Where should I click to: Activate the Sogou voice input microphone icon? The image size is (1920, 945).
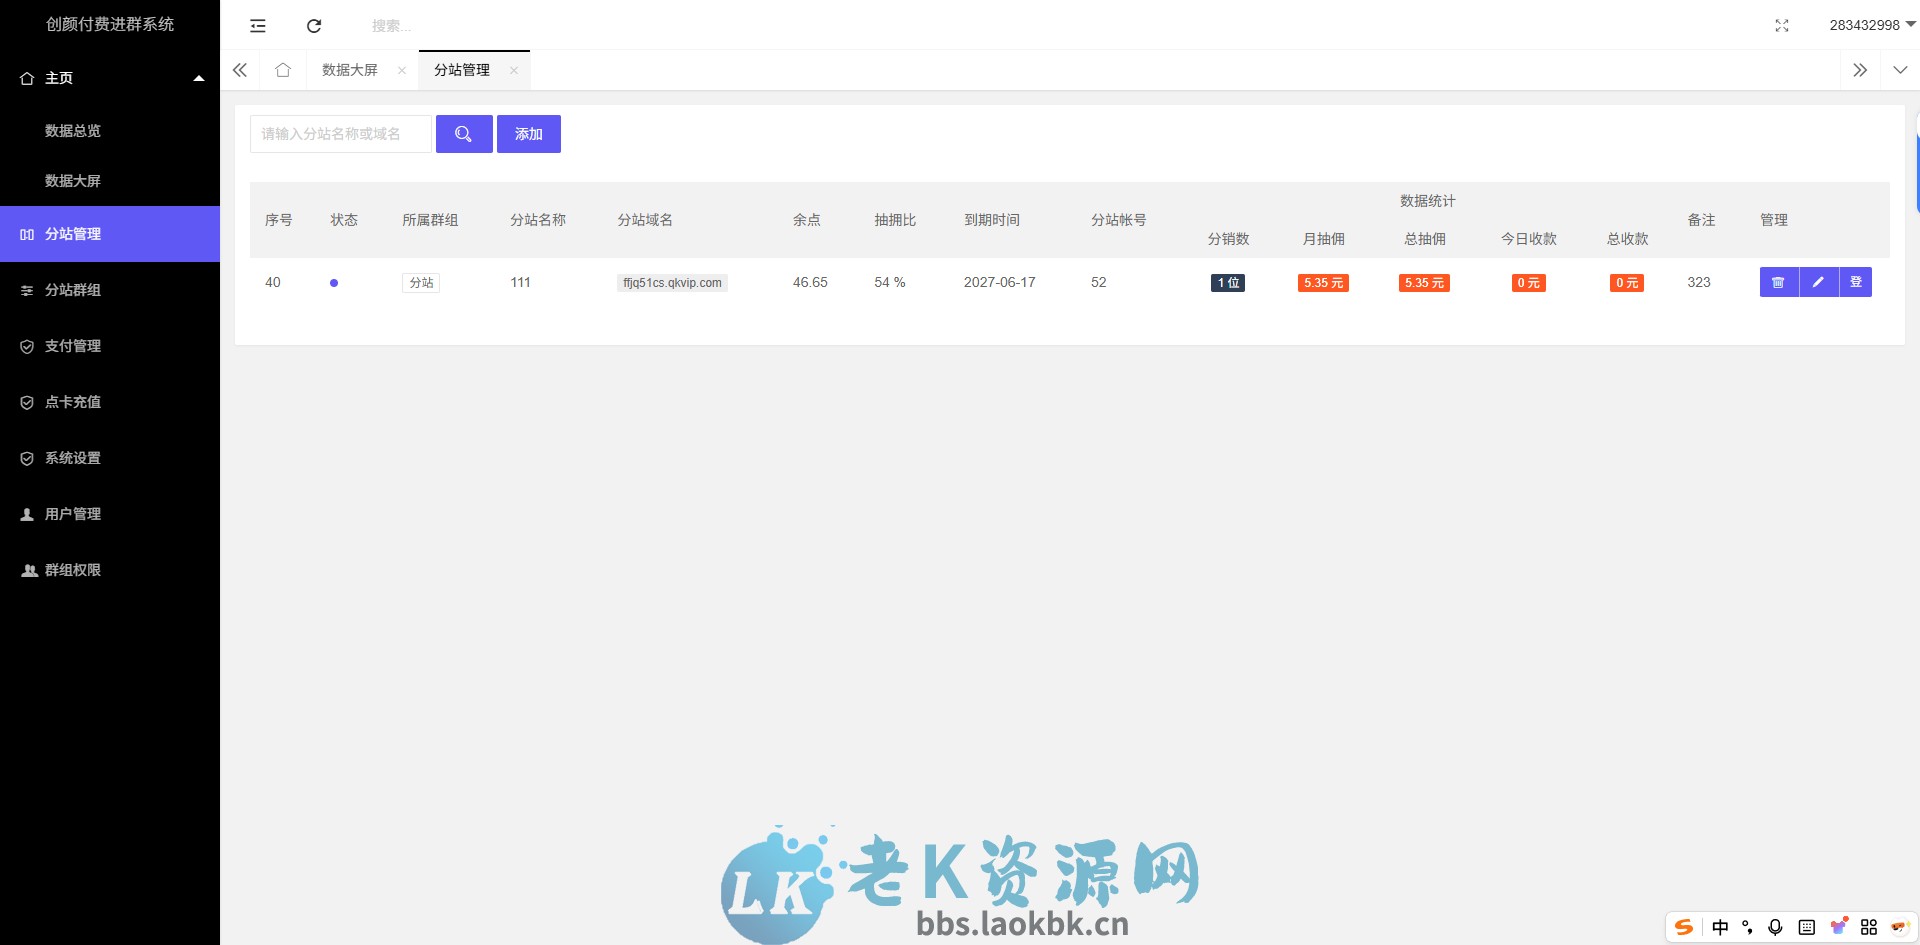pos(1776,928)
